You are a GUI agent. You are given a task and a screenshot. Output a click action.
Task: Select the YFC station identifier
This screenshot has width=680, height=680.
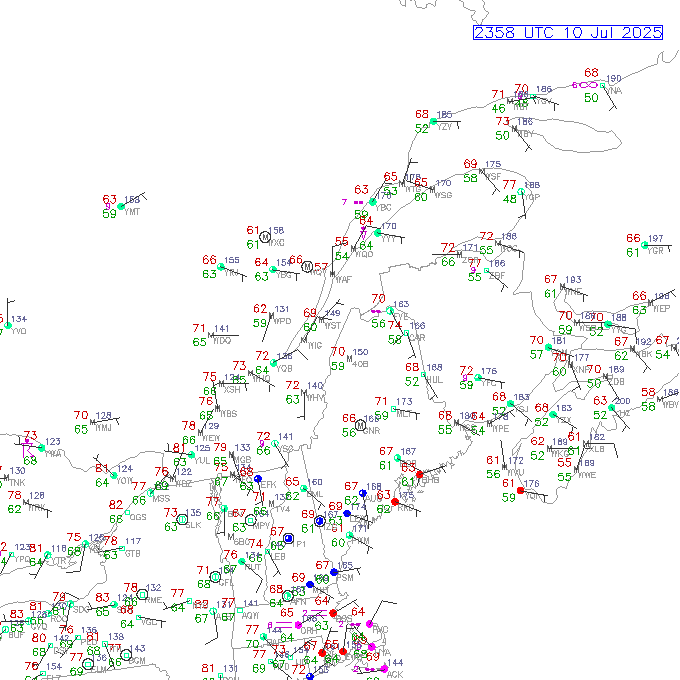[x=489, y=383]
